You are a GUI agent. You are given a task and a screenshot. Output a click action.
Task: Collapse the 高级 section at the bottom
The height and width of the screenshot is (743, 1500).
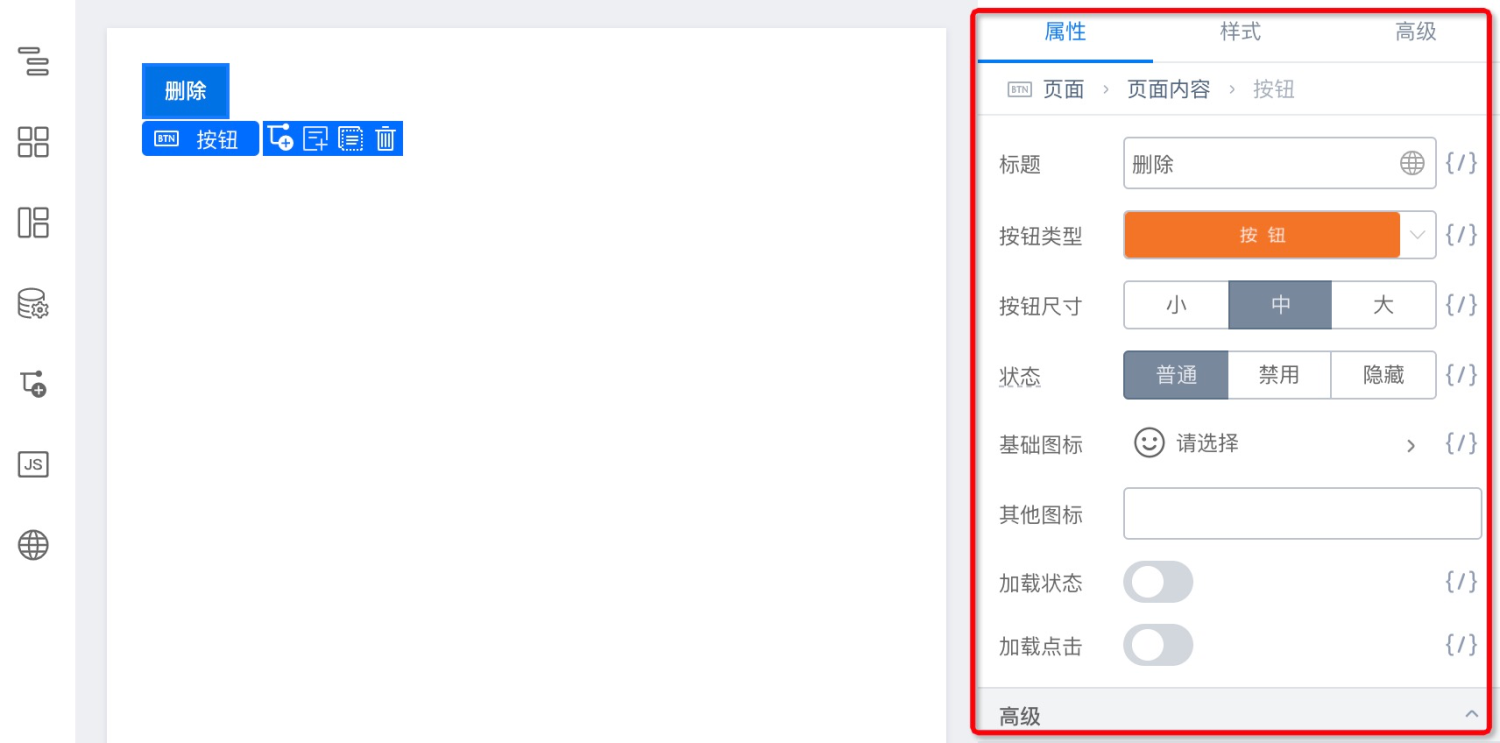click(x=1471, y=714)
